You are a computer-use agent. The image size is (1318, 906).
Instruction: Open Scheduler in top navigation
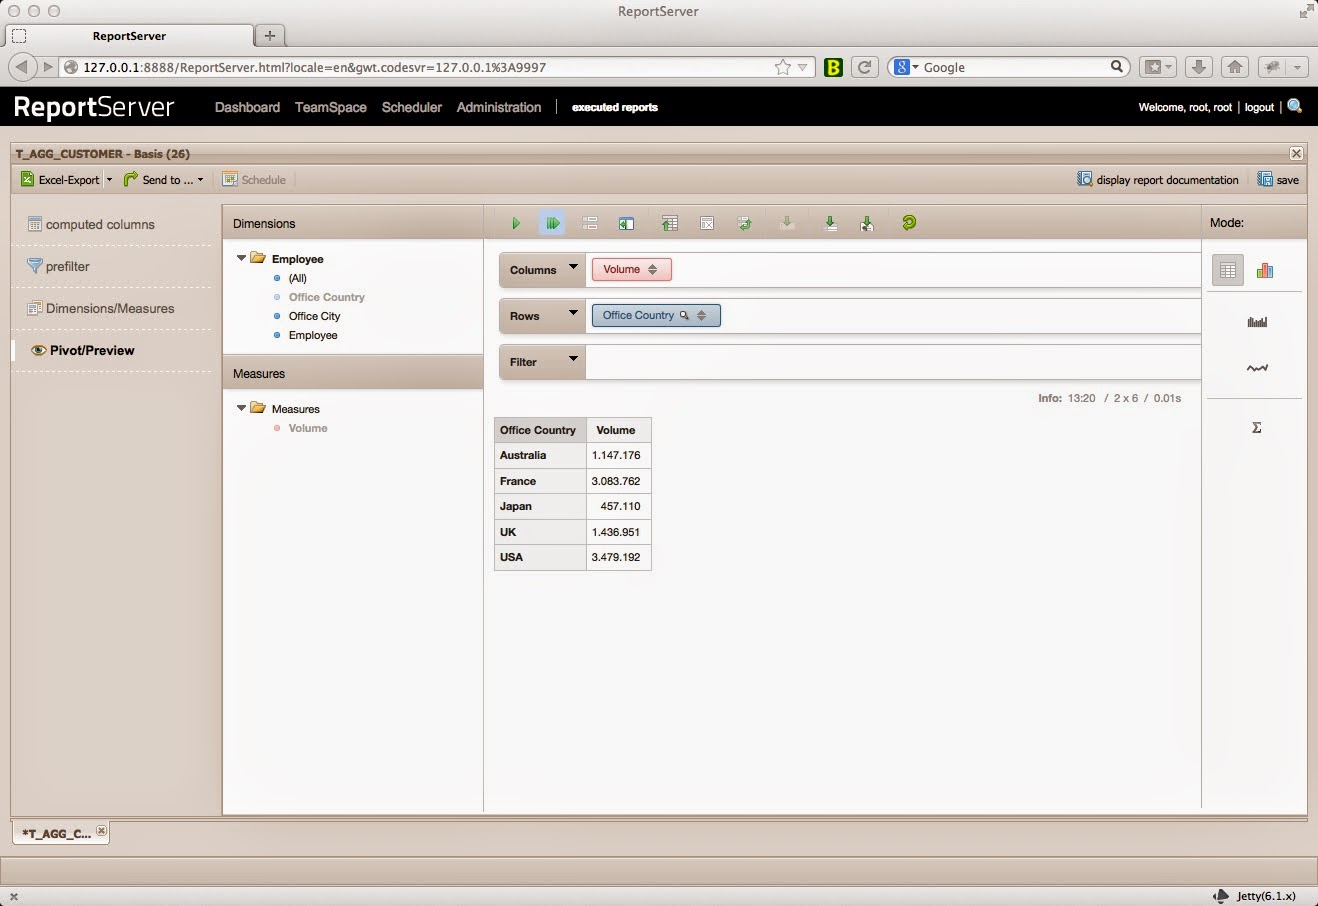coord(412,107)
